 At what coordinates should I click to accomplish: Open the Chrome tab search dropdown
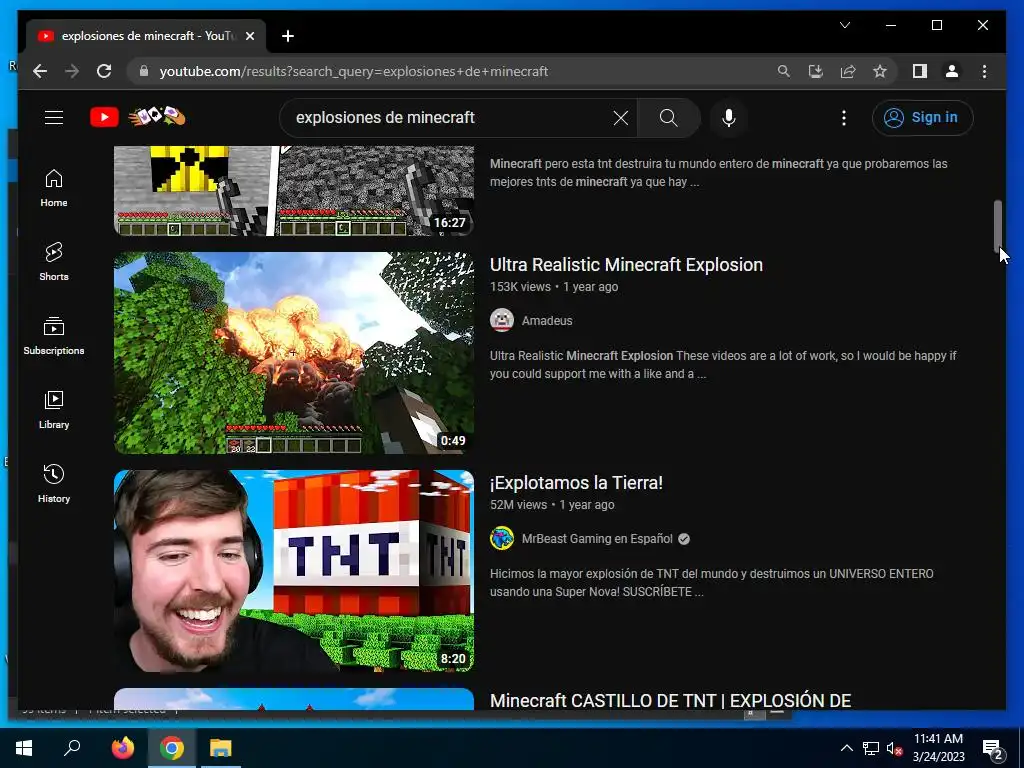(x=844, y=25)
